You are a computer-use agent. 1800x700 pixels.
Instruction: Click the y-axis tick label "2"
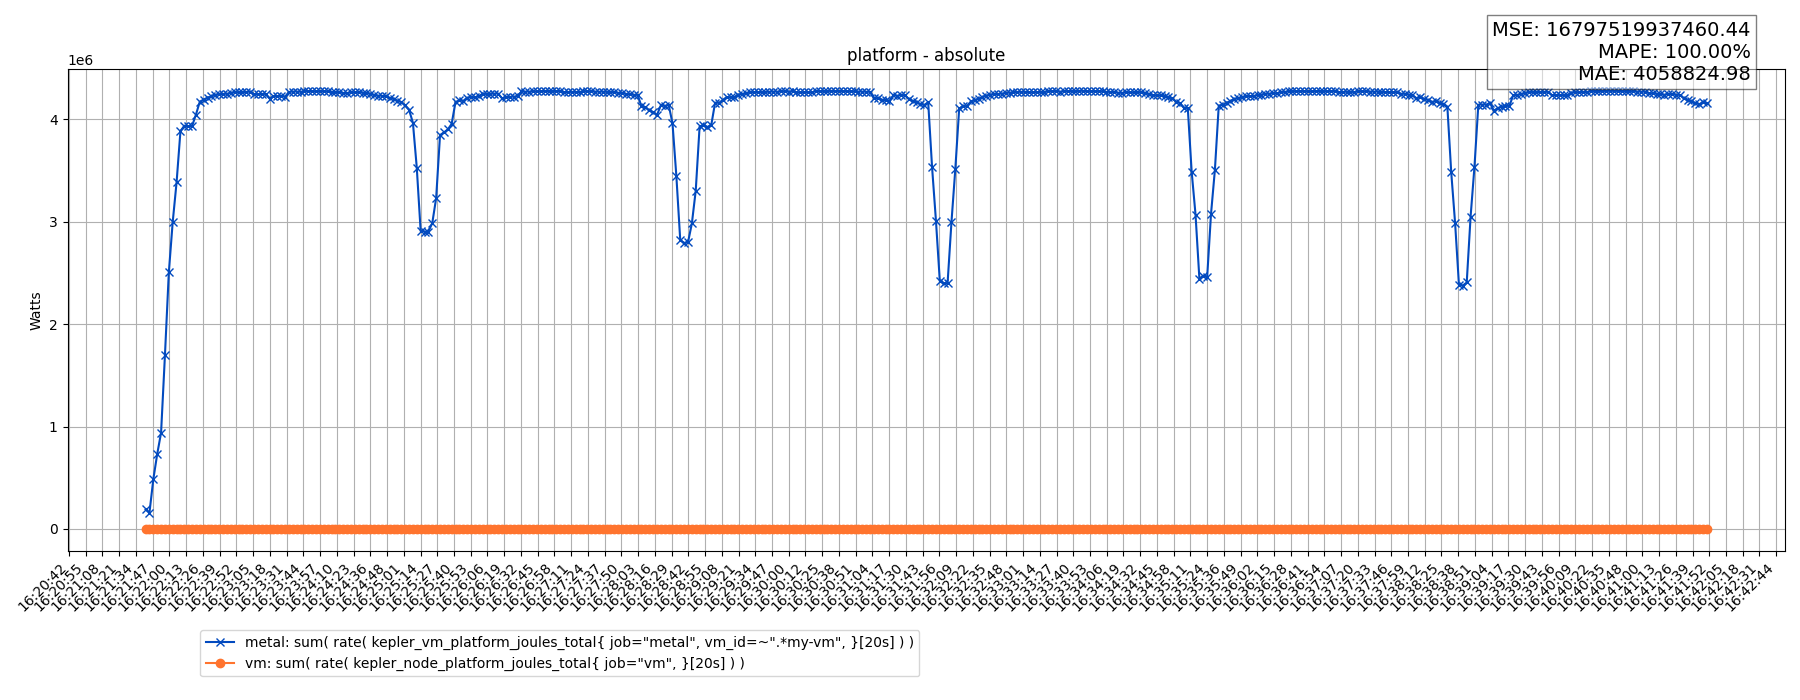click(x=56, y=325)
